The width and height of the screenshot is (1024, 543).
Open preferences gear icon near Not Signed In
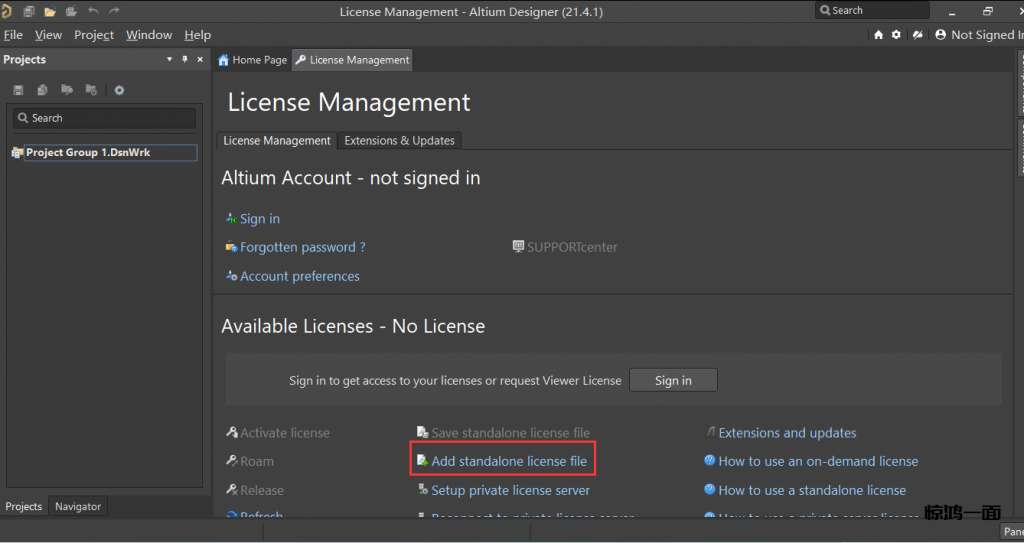(x=896, y=34)
